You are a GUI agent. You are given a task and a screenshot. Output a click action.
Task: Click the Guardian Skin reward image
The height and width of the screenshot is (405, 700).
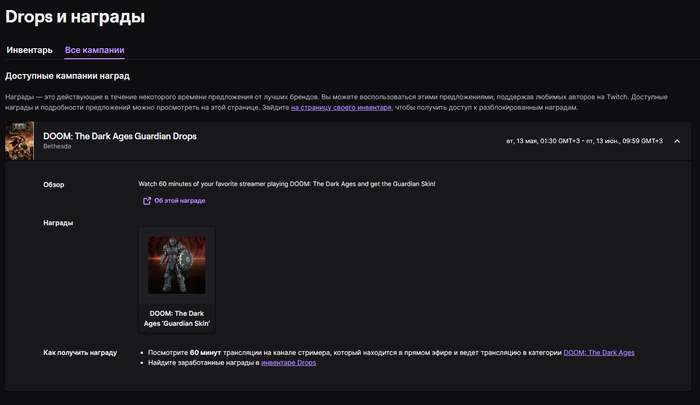click(176, 265)
